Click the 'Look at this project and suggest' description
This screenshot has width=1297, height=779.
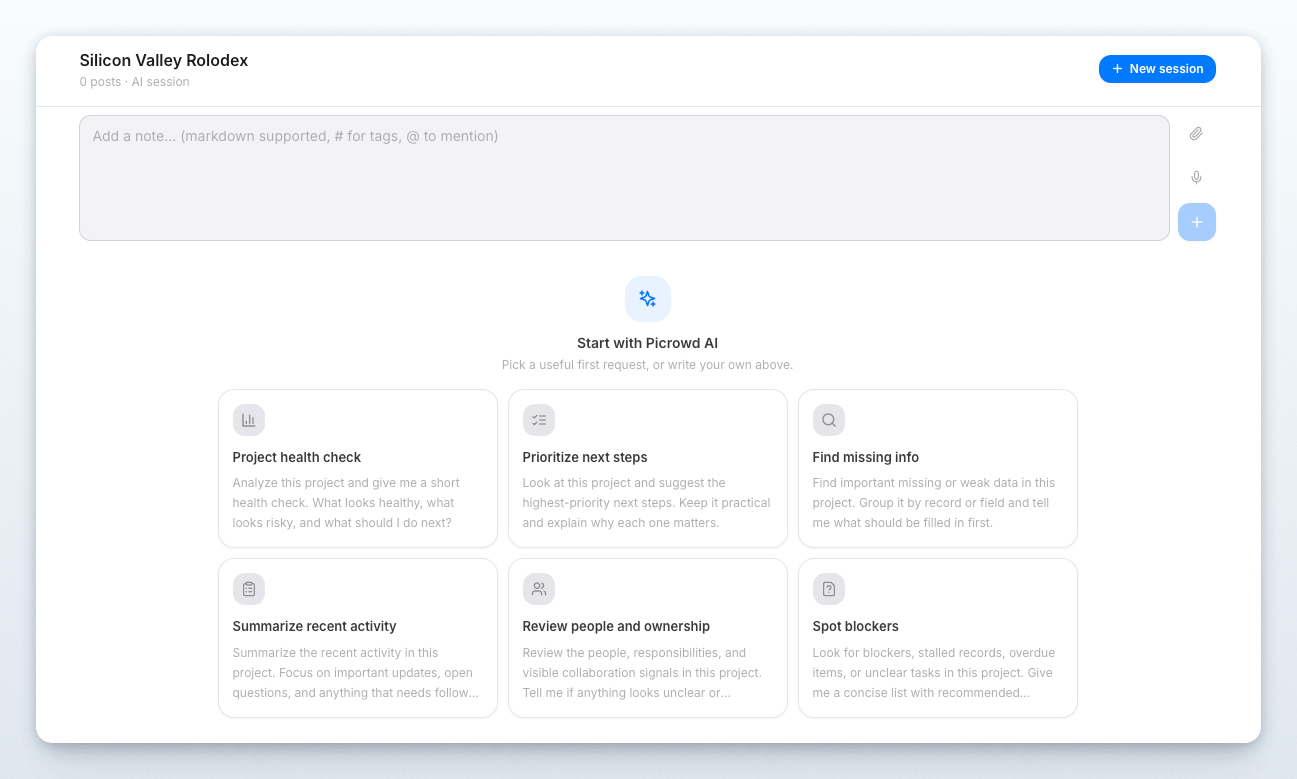coord(646,503)
